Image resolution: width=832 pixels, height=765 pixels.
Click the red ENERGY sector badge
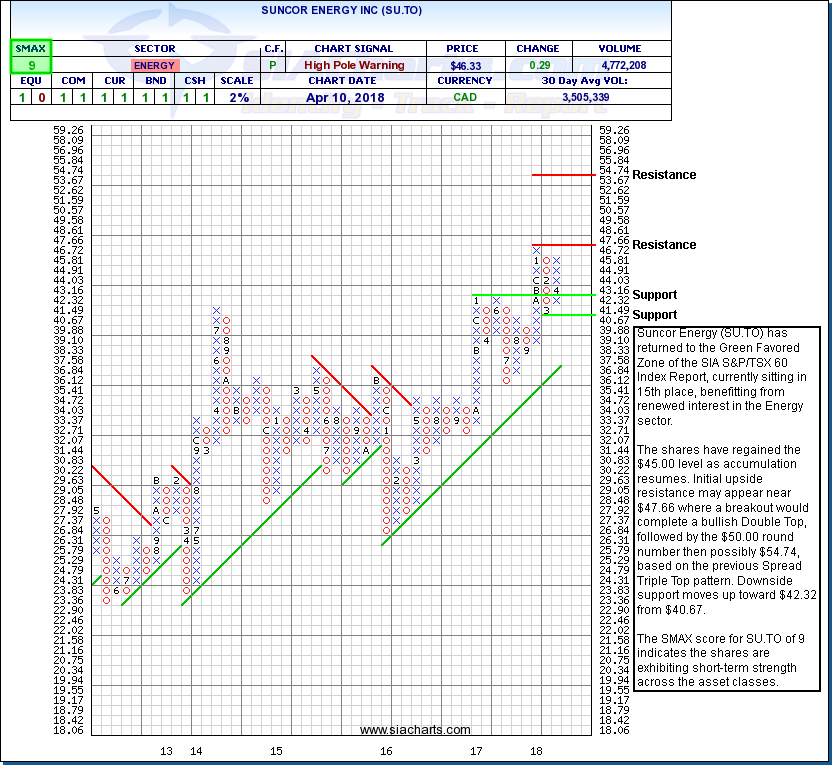(x=154, y=65)
